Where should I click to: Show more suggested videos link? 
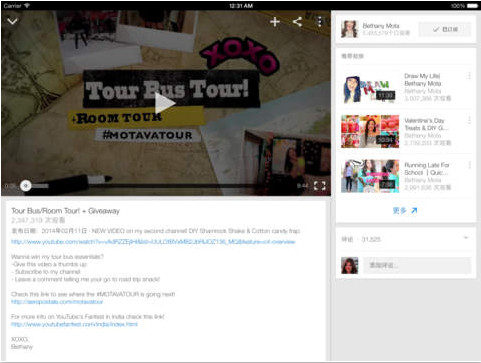pyautogui.click(x=405, y=211)
